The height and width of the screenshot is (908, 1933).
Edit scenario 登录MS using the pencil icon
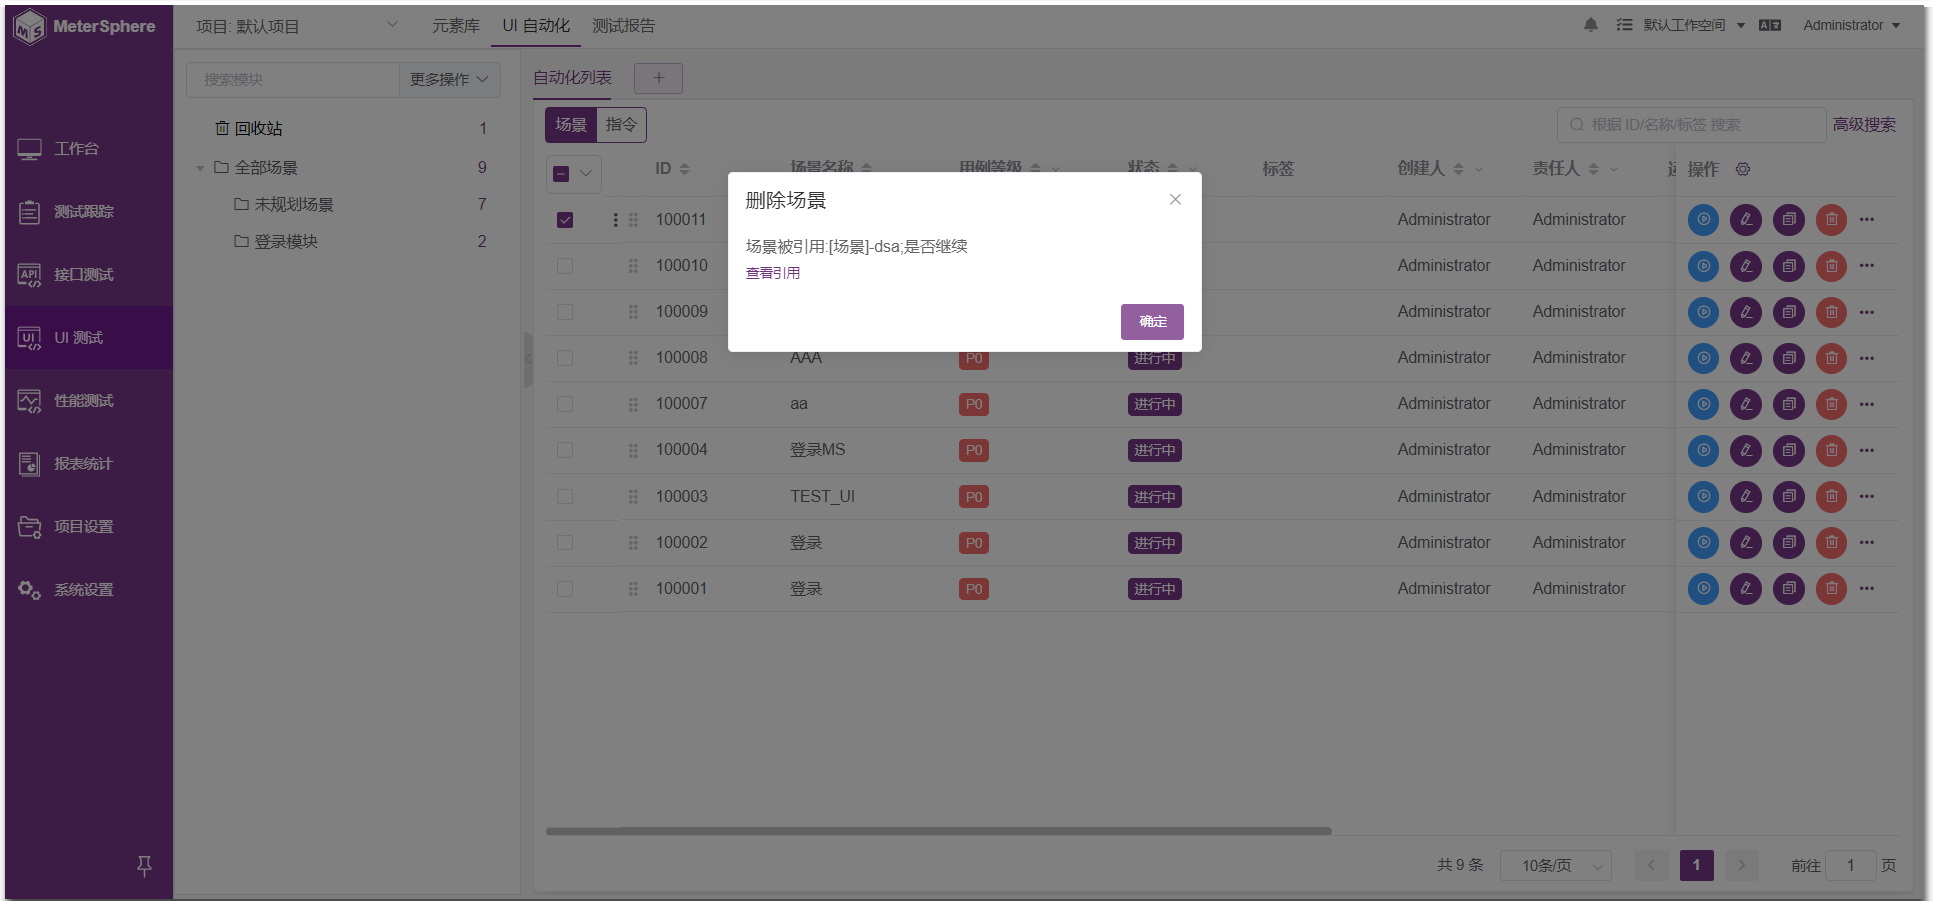(x=1746, y=450)
